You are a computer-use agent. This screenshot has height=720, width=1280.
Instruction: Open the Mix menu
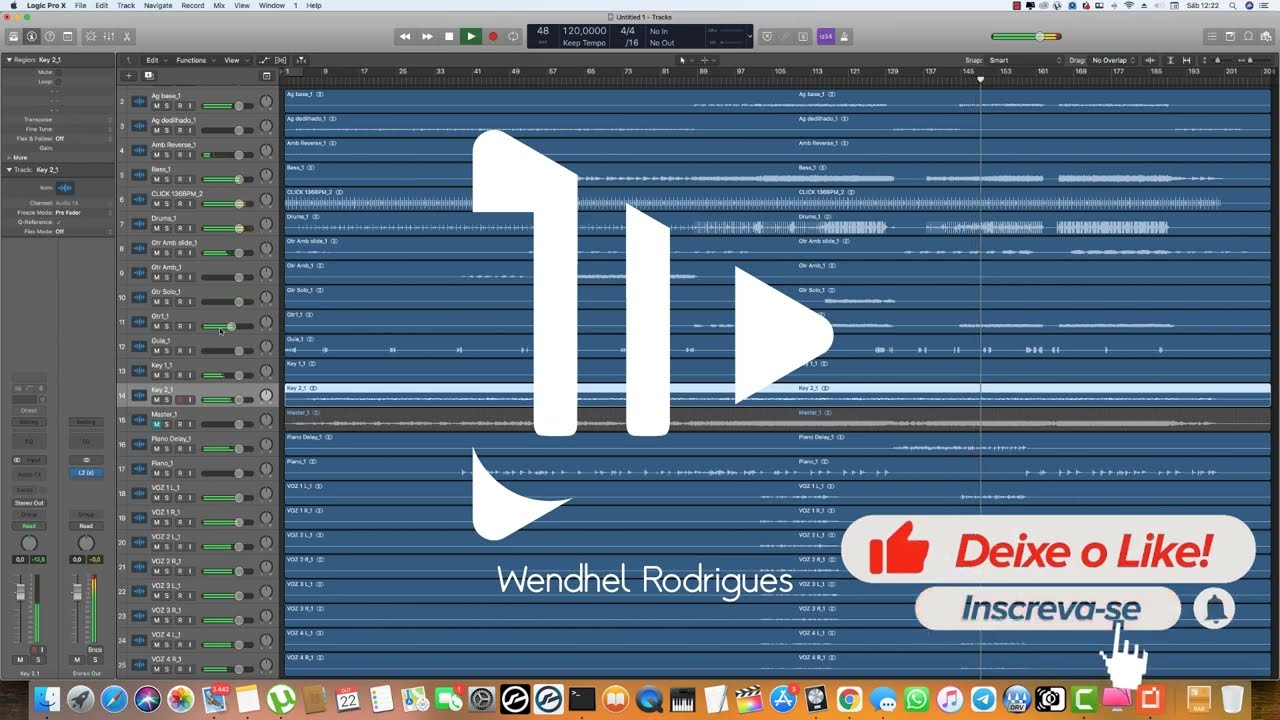tap(219, 5)
